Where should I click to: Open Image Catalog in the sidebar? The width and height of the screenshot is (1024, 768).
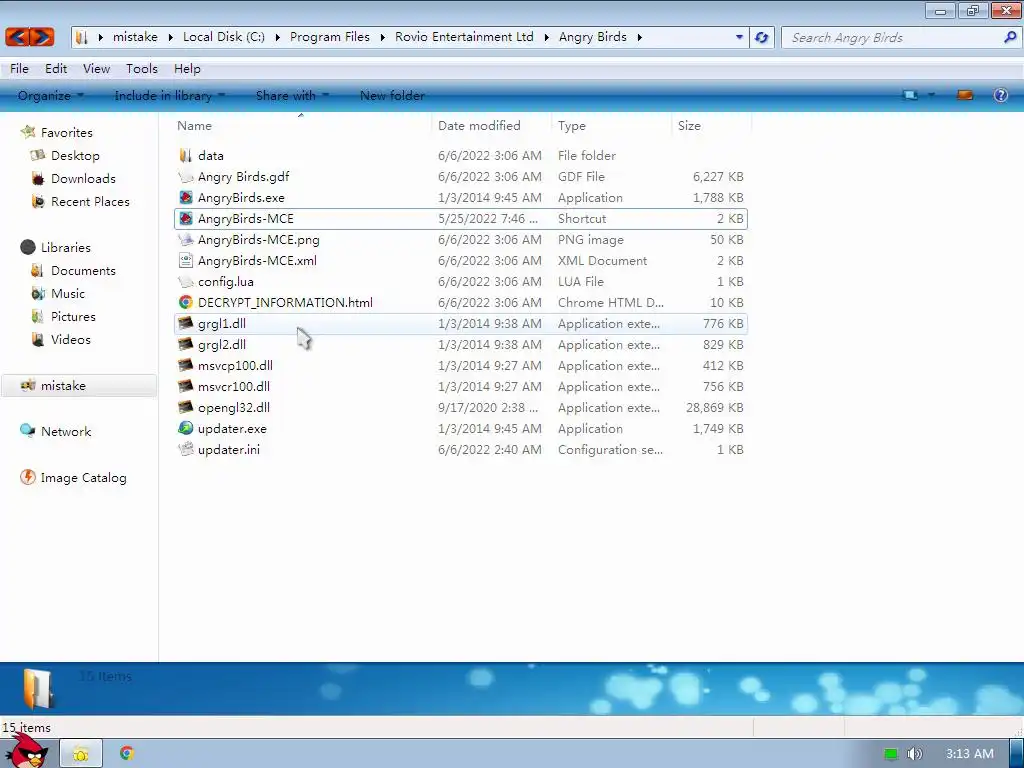[83, 477]
